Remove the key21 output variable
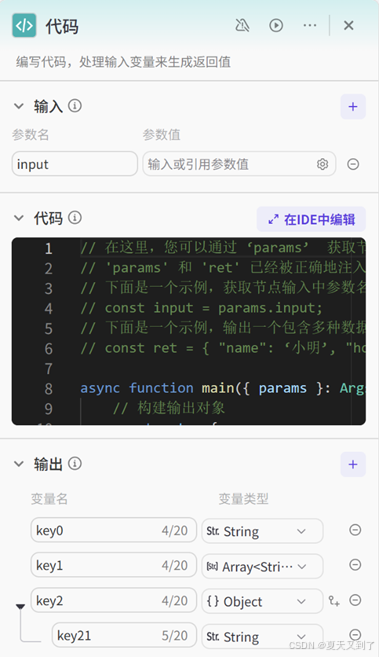 (x=355, y=634)
